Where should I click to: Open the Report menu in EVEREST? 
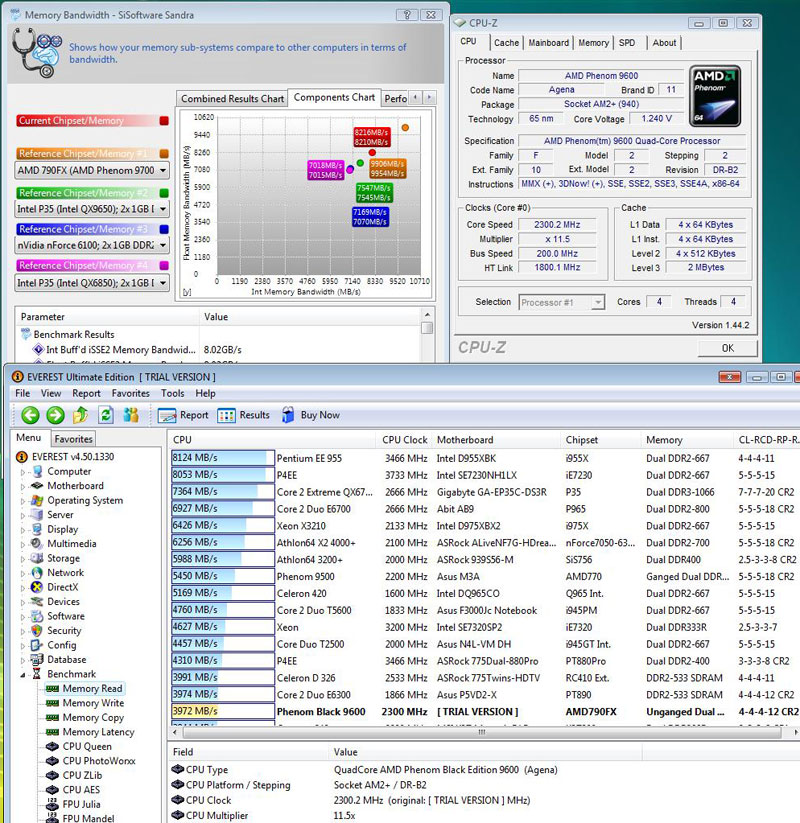click(x=86, y=393)
